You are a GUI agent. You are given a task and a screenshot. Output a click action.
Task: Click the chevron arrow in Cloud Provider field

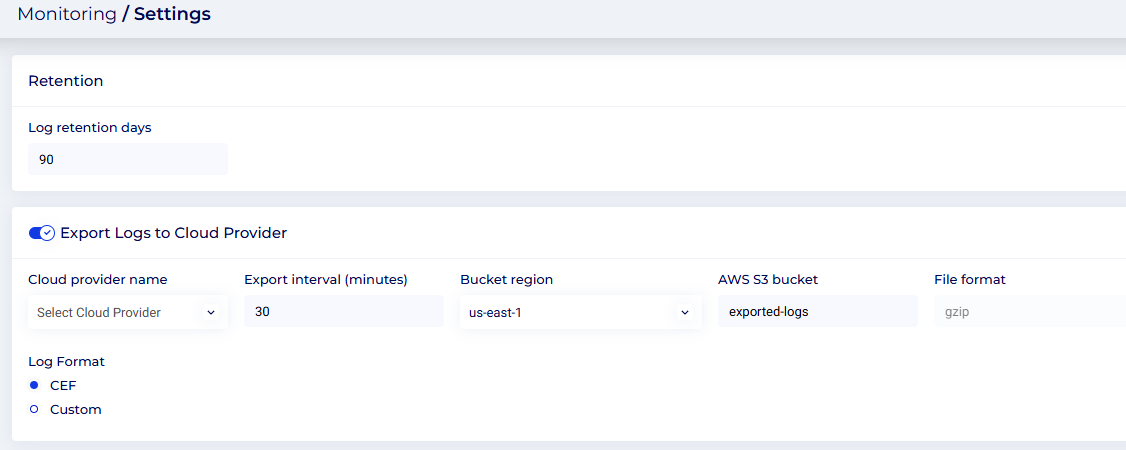pyautogui.click(x=211, y=312)
